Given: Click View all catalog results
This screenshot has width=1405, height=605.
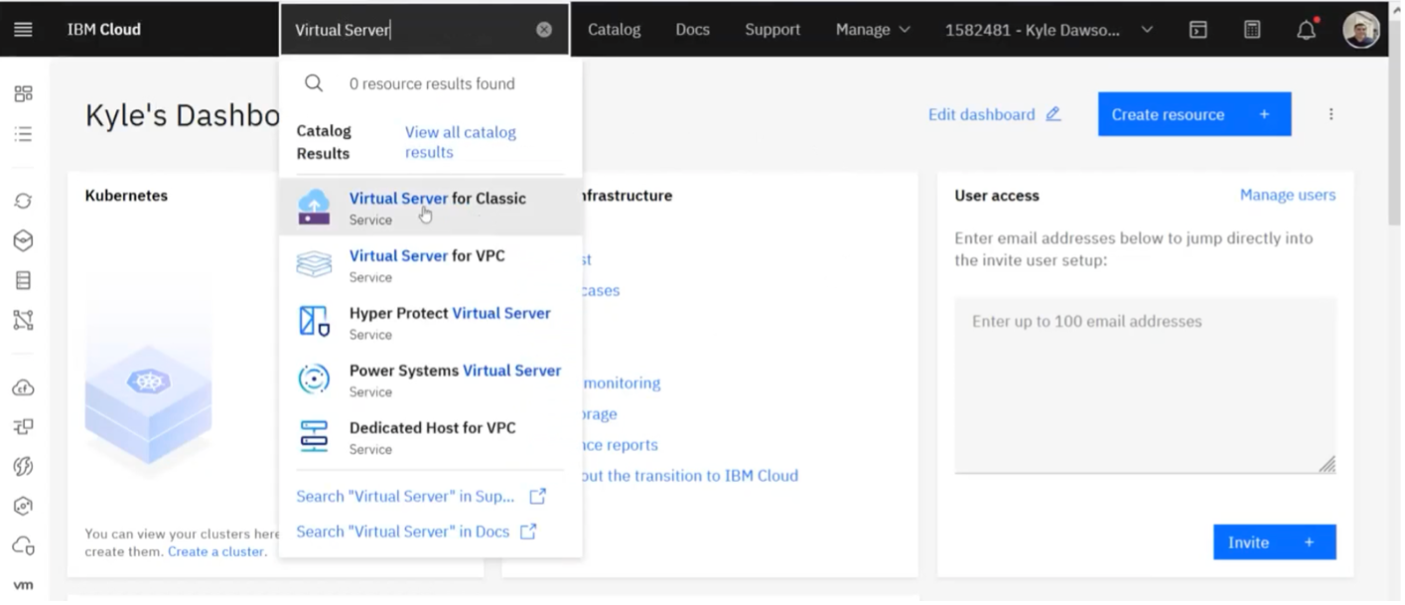Looking at the screenshot, I should click(460, 142).
